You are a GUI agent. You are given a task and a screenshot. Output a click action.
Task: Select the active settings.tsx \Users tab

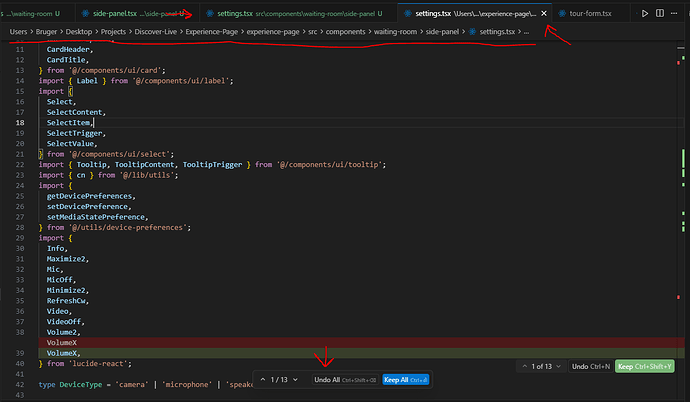tap(475, 14)
